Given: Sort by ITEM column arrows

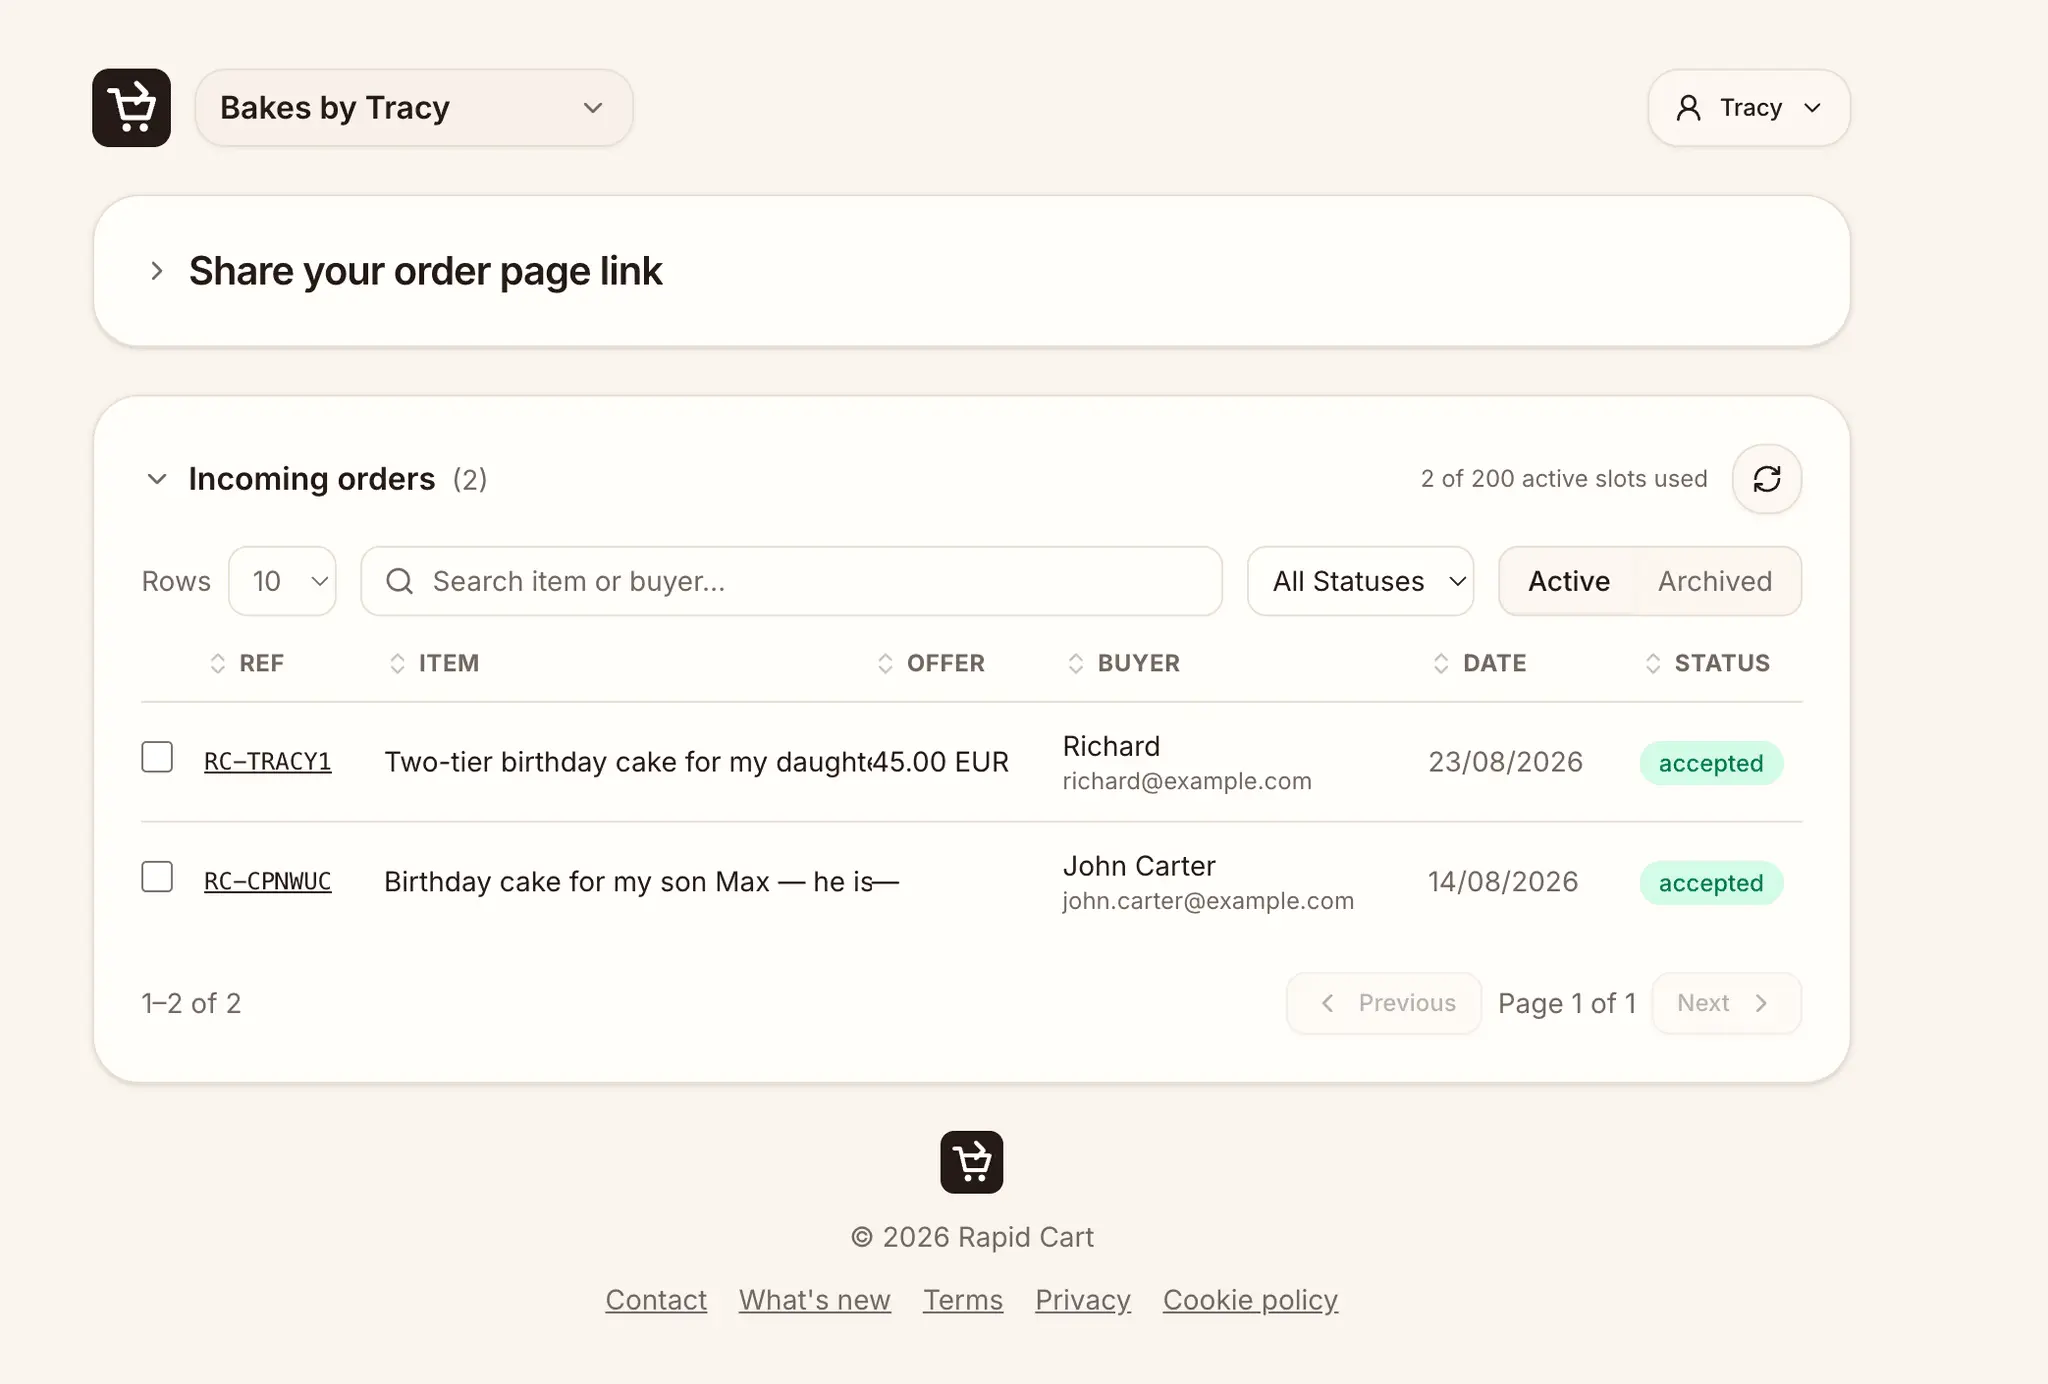Looking at the screenshot, I should point(397,663).
